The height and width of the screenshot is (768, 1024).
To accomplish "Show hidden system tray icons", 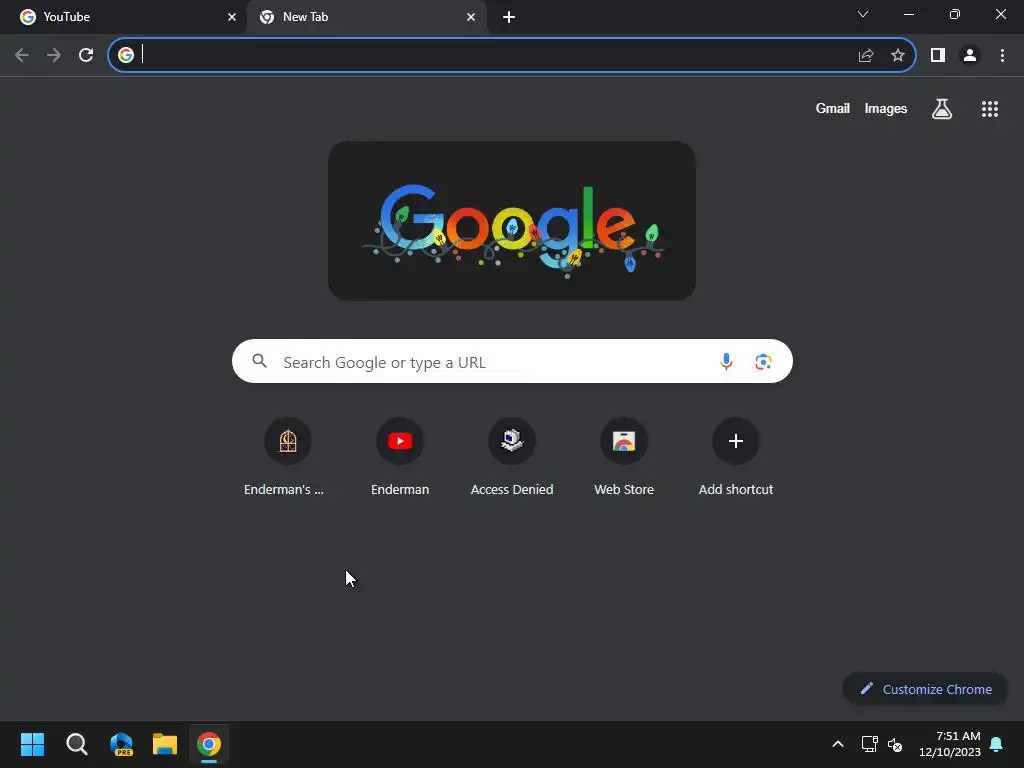I will click(837, 744).
